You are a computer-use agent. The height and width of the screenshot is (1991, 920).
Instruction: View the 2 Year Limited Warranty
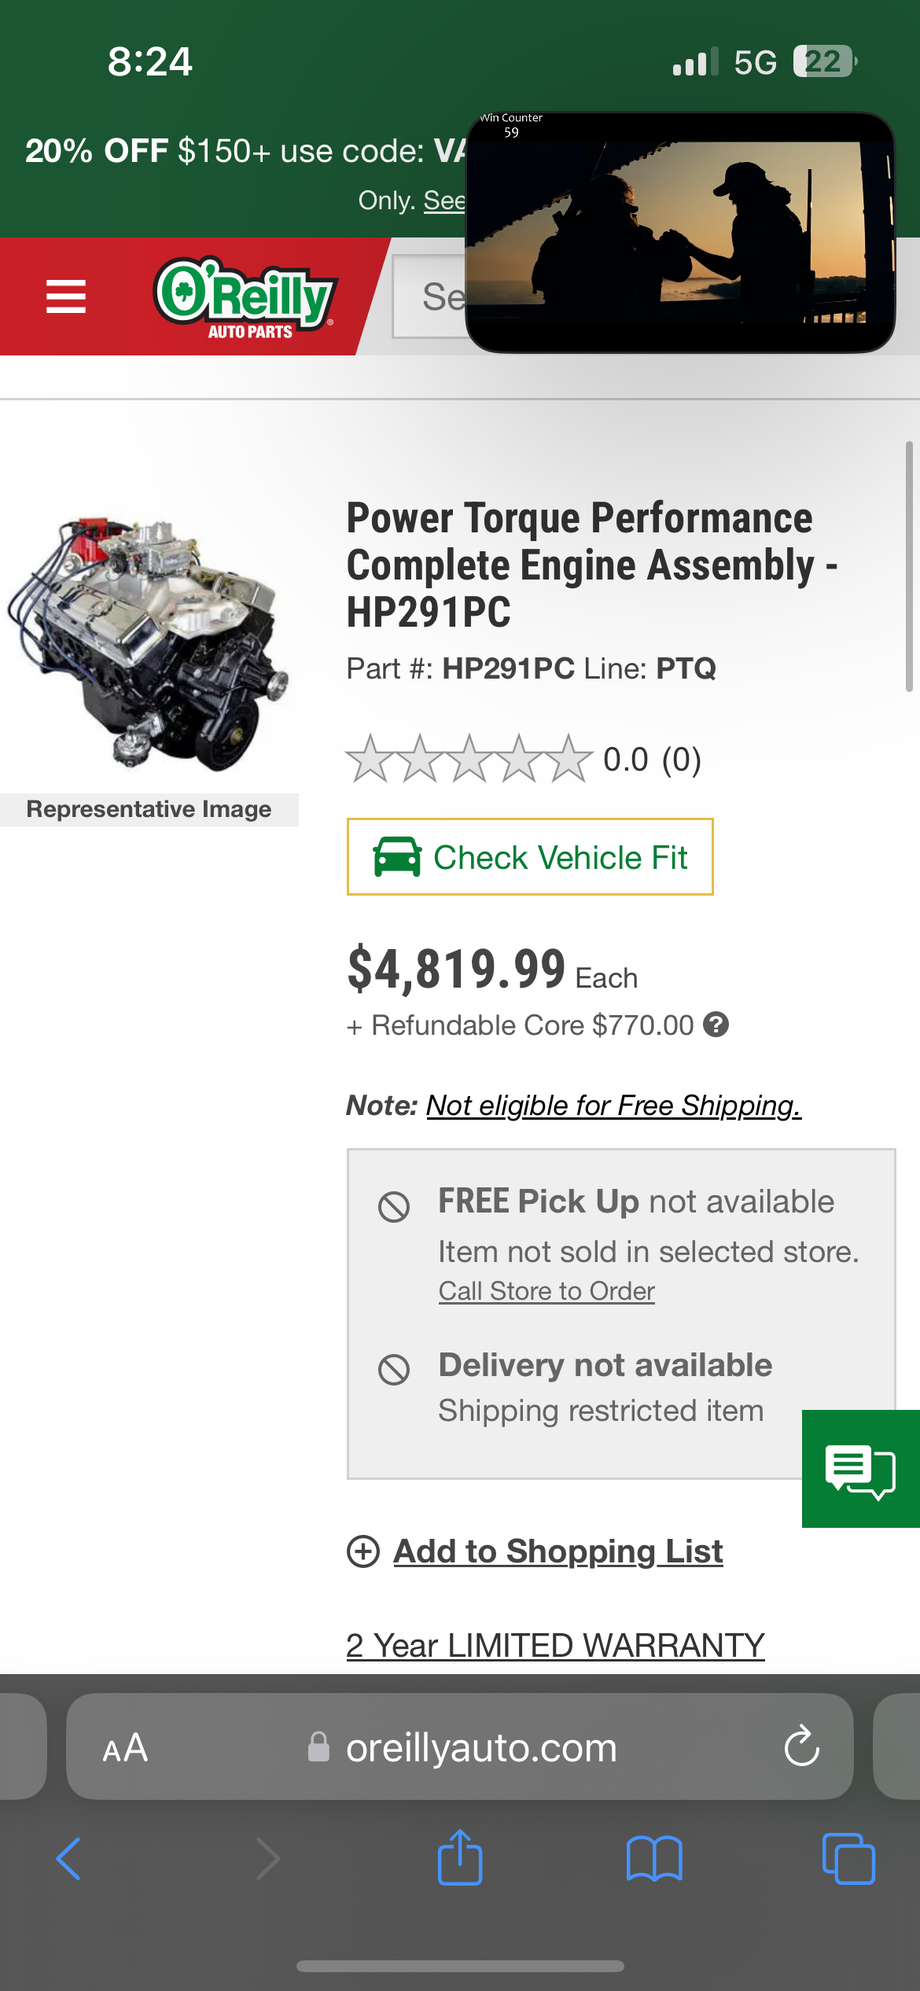[555, 1645]
